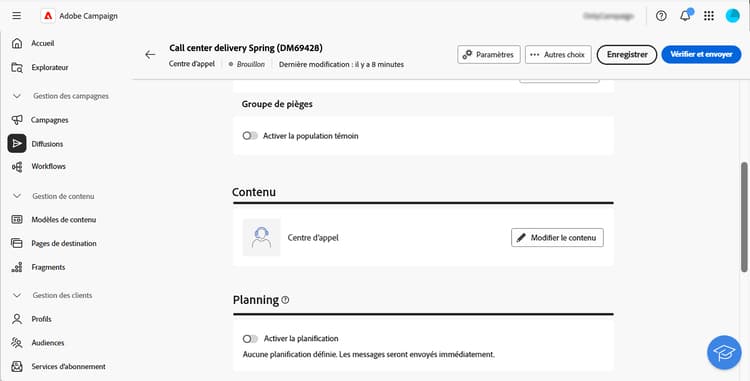Click the Services d'abonnement icon
The height and width of the screenshot is (381, 750).
(x=17, y=367)
